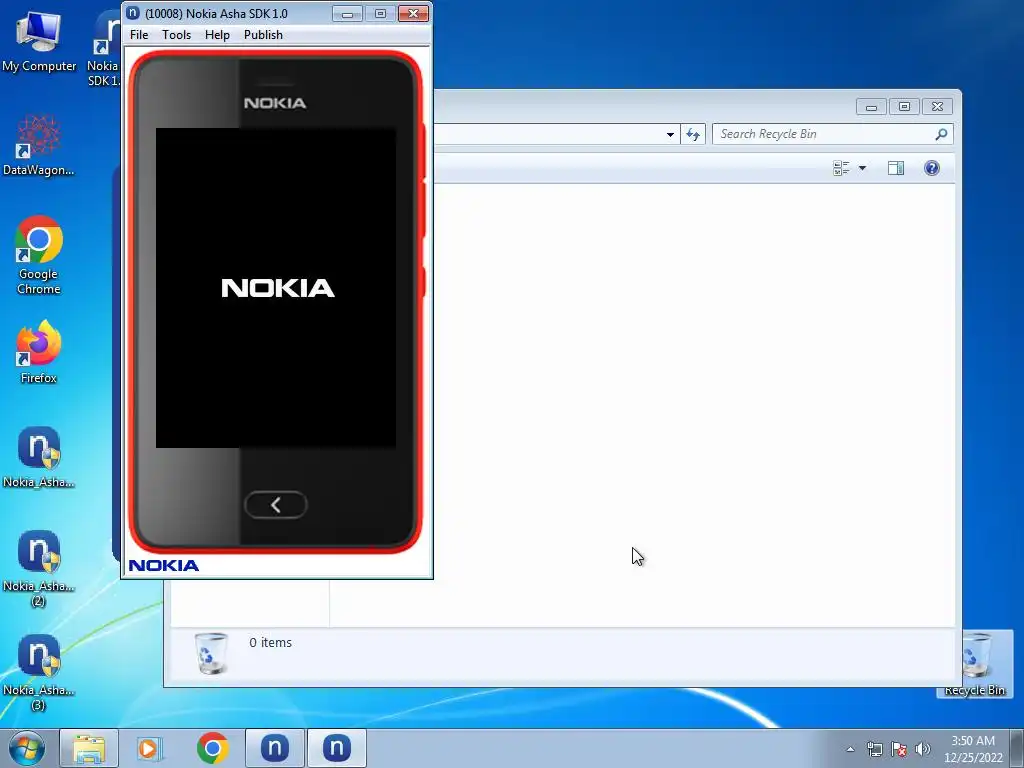Tap the back button on the emulated phone
This screenshot has height=768, width=1024.
276,505
